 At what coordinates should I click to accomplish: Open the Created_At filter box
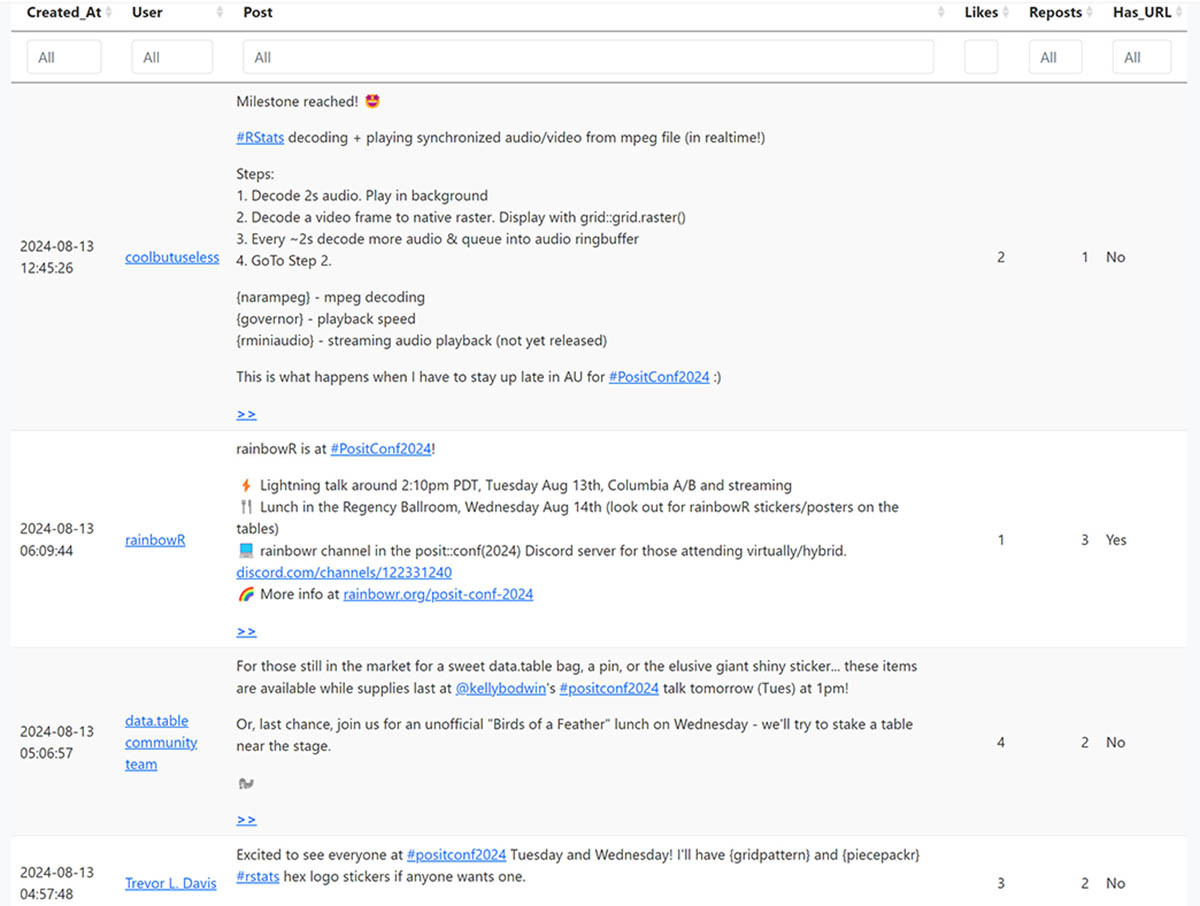64,57
